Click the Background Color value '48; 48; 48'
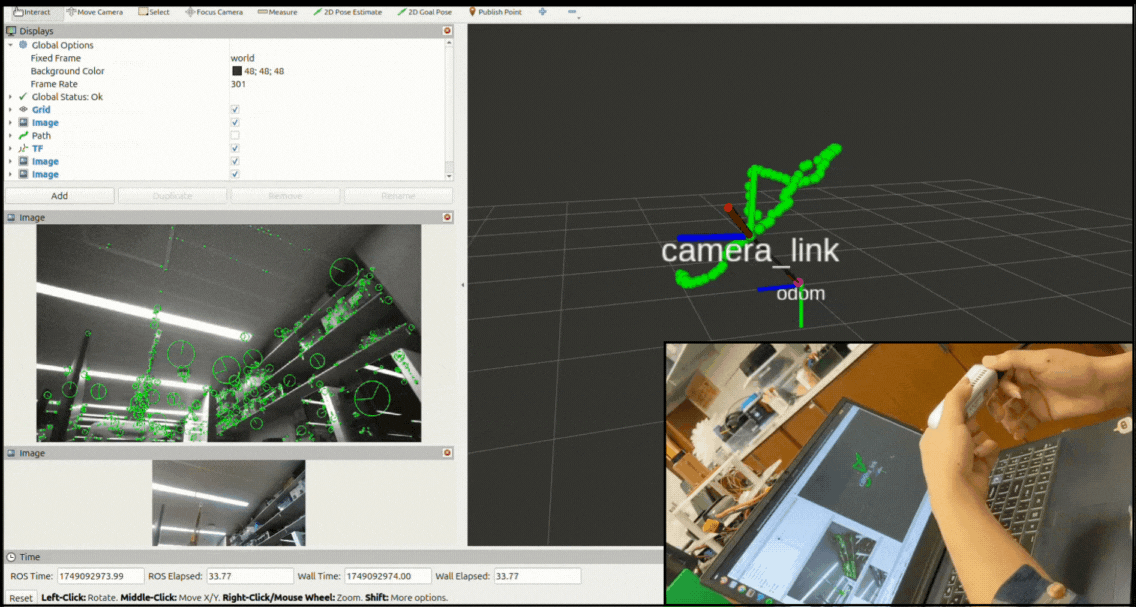This screenshot has height=607, width=1136. (x=264, y=71)
